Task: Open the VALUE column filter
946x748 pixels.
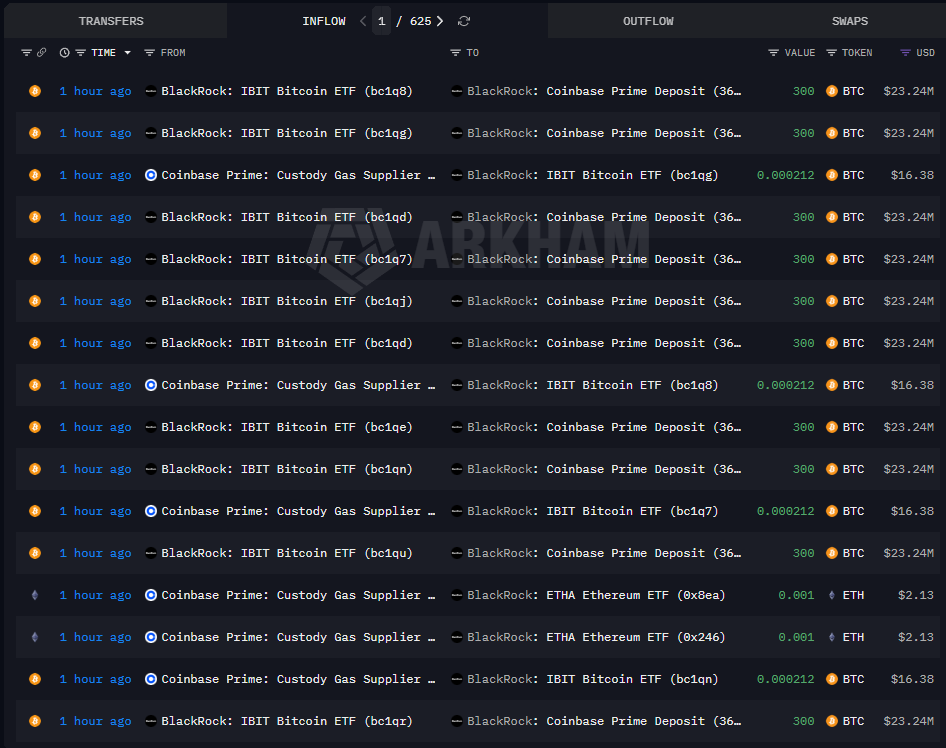Action: (x=773, y=53)
